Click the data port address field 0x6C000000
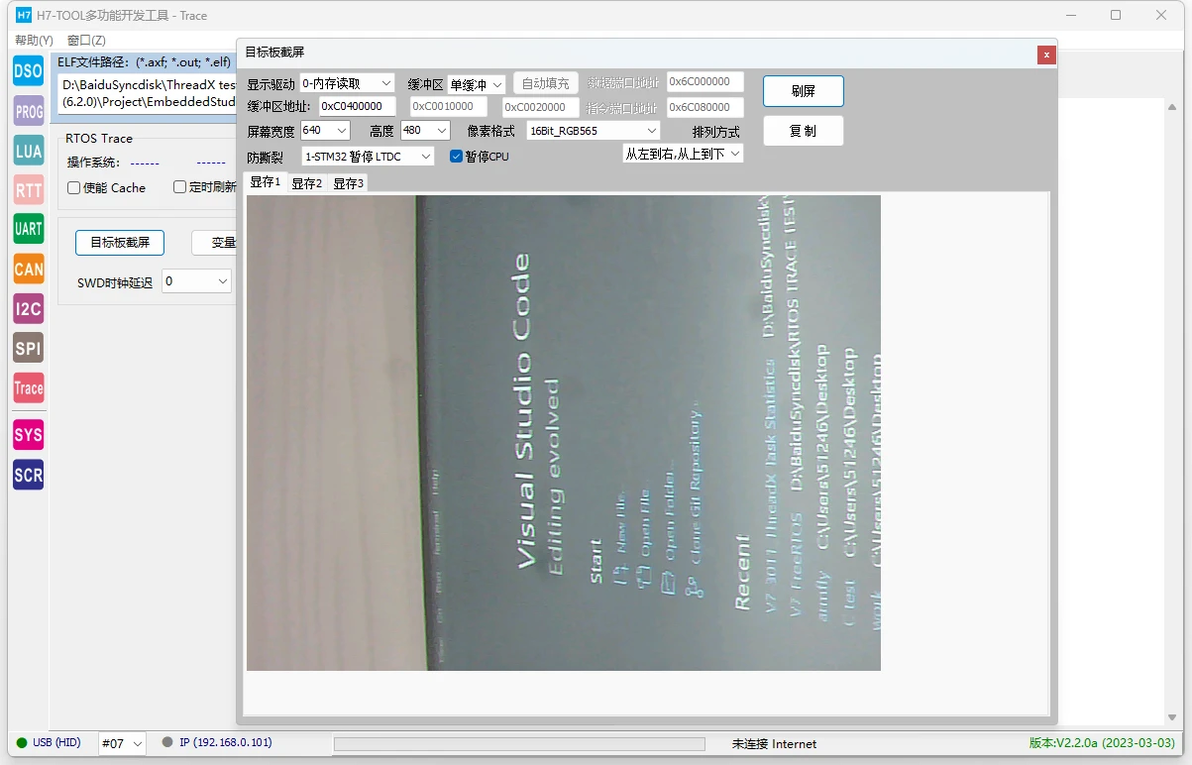This screenshot has width=1192, height=765. [705, 81]
